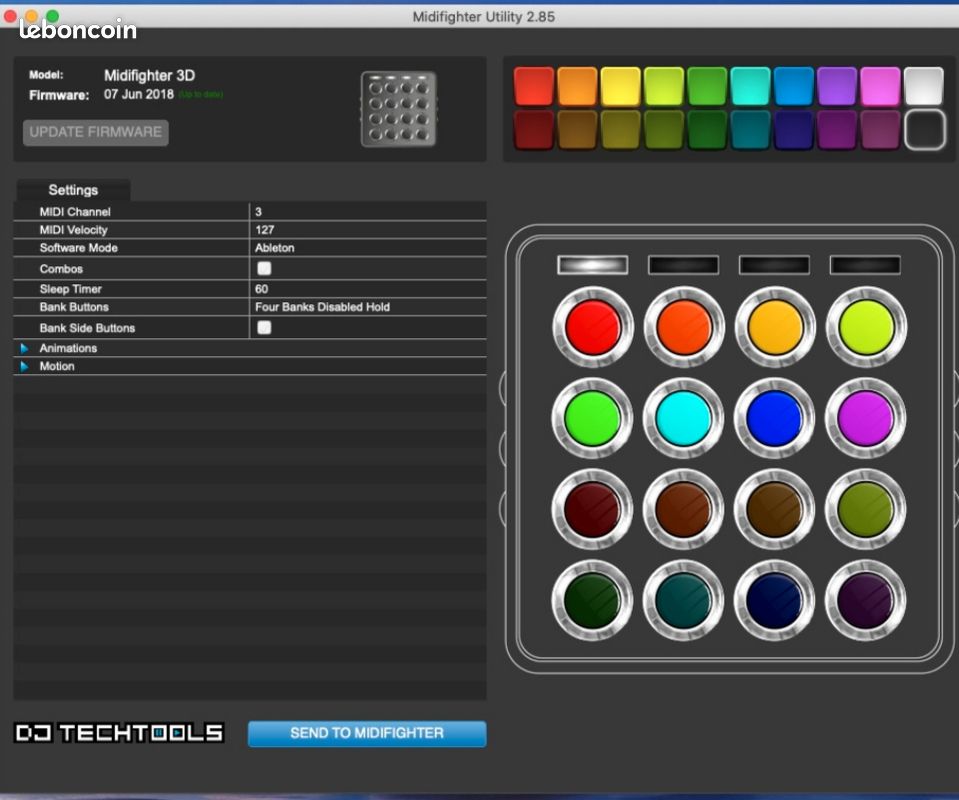Select the dark forest green arcade button
Image resolution: width=959 pixels, height=800 pixels.
(593, 600)
